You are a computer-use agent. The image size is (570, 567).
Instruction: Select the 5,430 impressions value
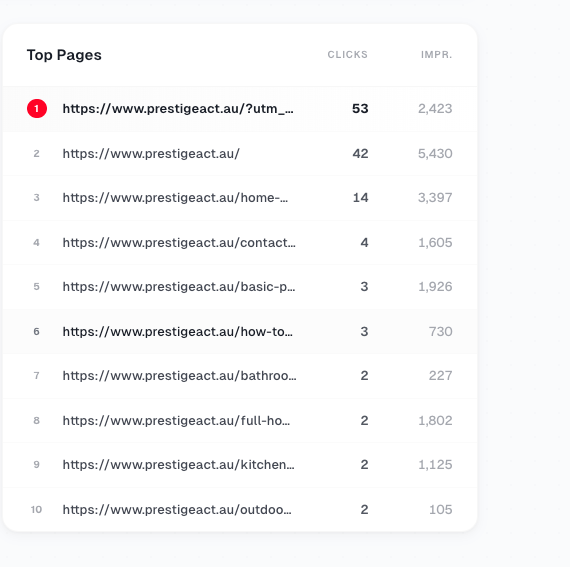click(x=435, y=153)
